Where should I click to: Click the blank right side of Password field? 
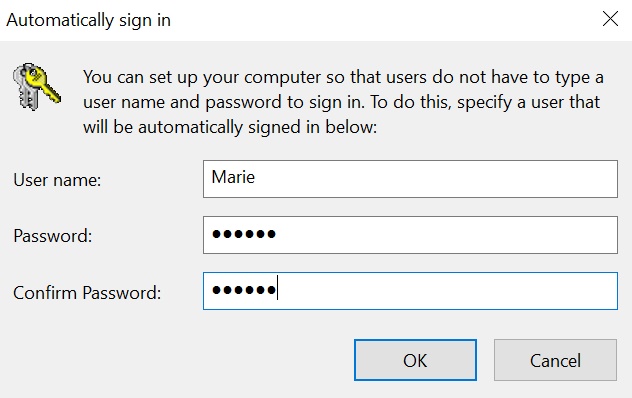(x=445, y=235)
